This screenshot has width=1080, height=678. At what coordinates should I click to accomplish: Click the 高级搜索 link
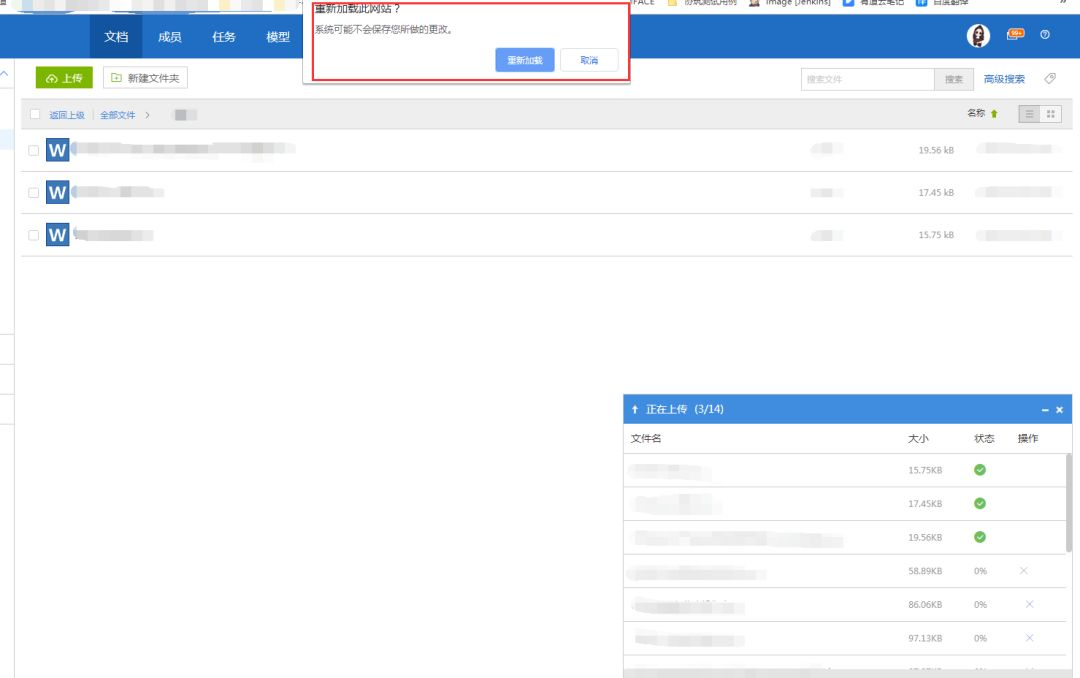point(1004,79)
